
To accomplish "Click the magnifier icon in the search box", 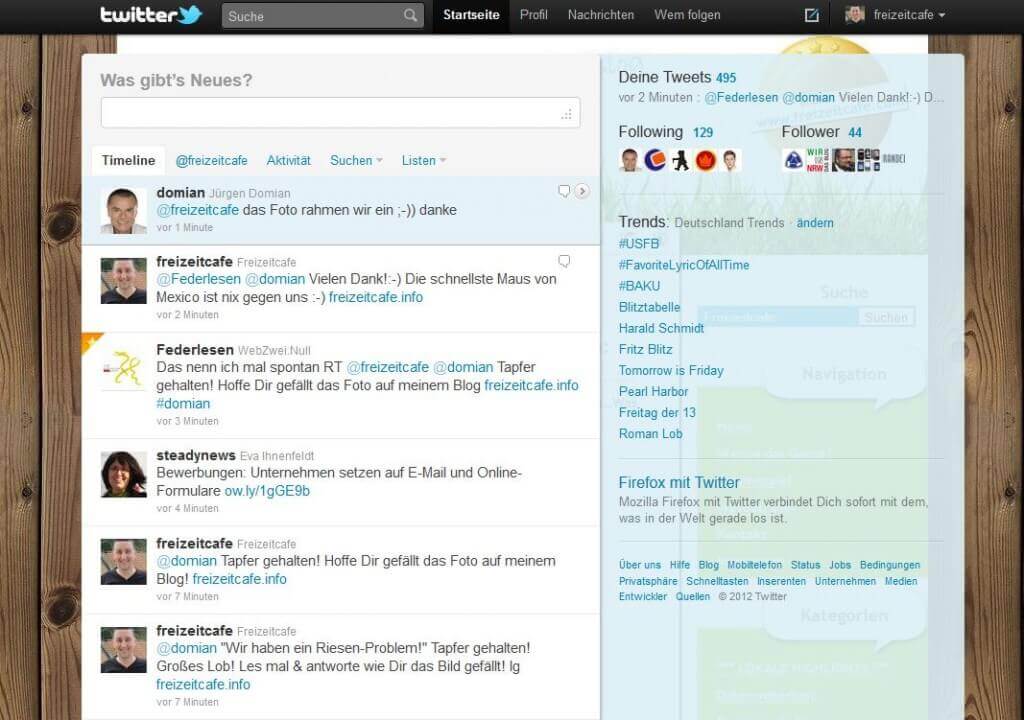I will click(410, 15).
